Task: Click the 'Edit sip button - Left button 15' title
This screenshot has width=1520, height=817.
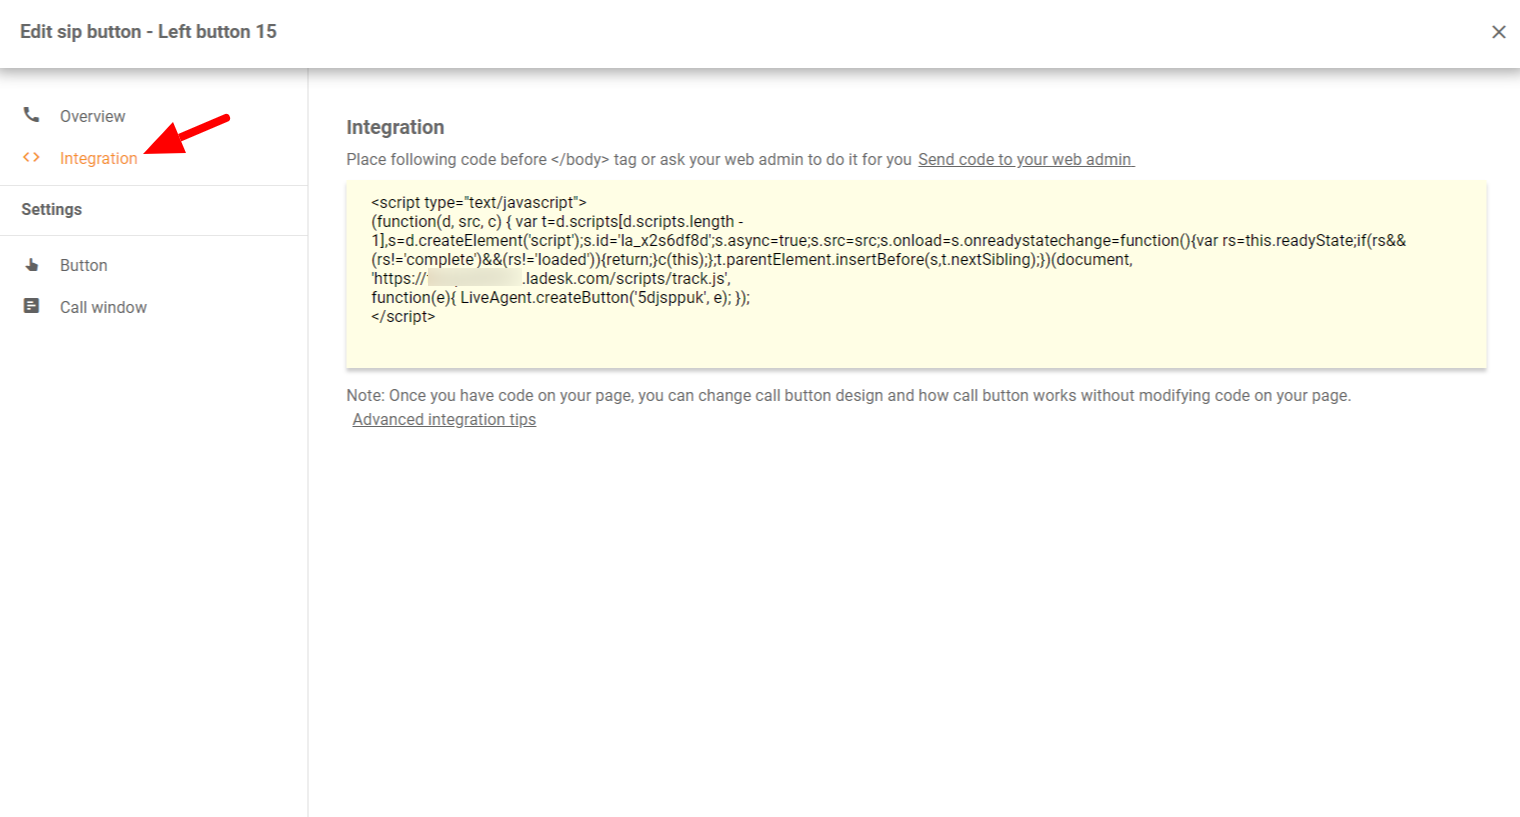Action: click(x=148, y=32)
